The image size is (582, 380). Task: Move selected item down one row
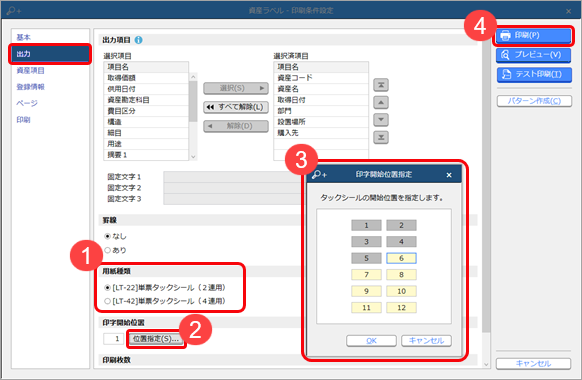(x=381, y=120)
